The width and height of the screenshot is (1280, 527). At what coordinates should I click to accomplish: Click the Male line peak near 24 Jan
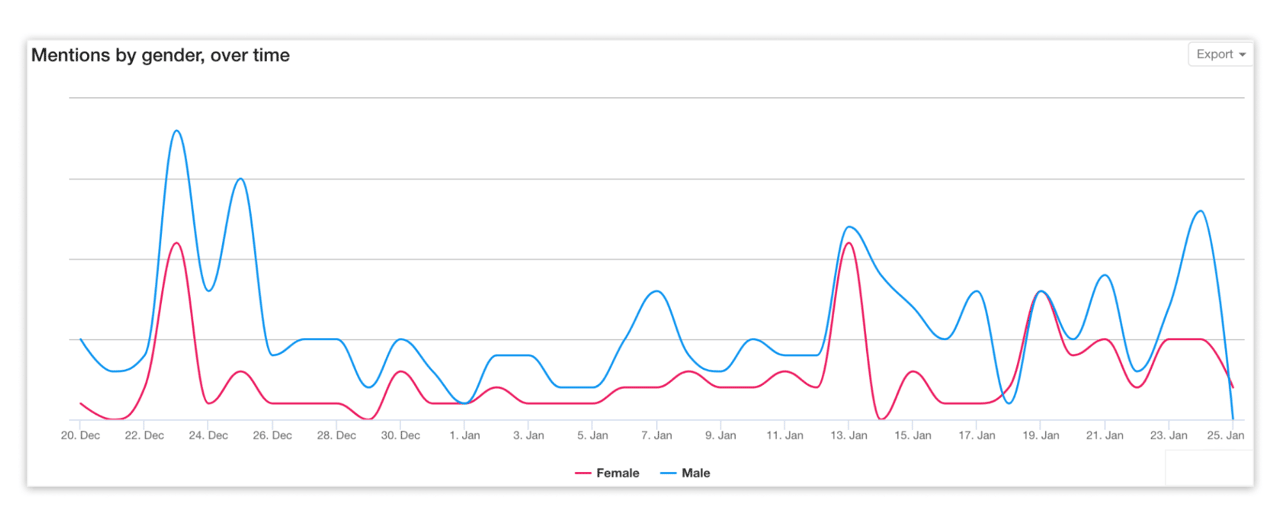point(1199,211)
